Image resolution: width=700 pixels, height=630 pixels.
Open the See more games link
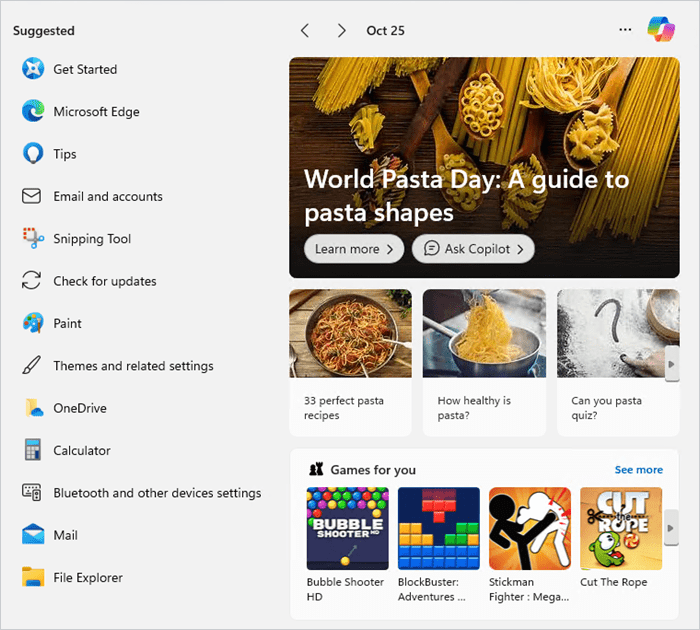(x=638, y=470)
